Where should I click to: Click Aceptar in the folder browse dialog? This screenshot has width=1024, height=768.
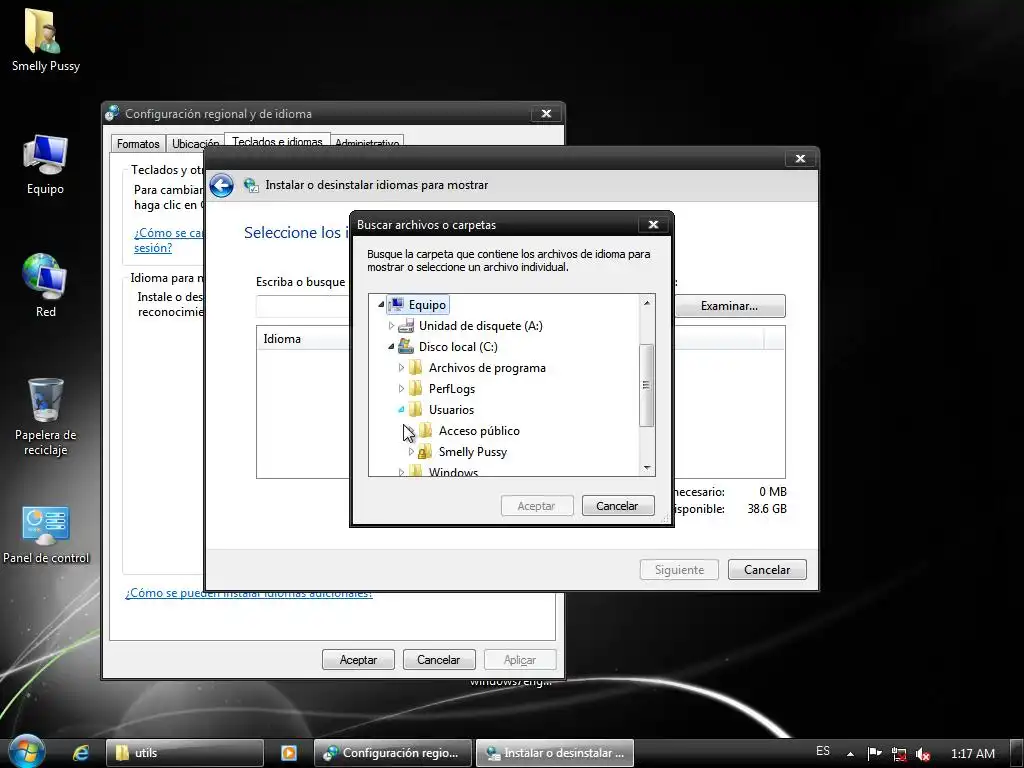[x=537, y=506]
